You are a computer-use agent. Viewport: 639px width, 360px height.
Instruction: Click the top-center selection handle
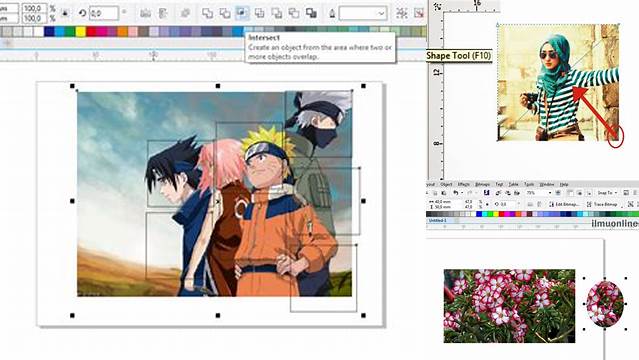click(218, 86)
